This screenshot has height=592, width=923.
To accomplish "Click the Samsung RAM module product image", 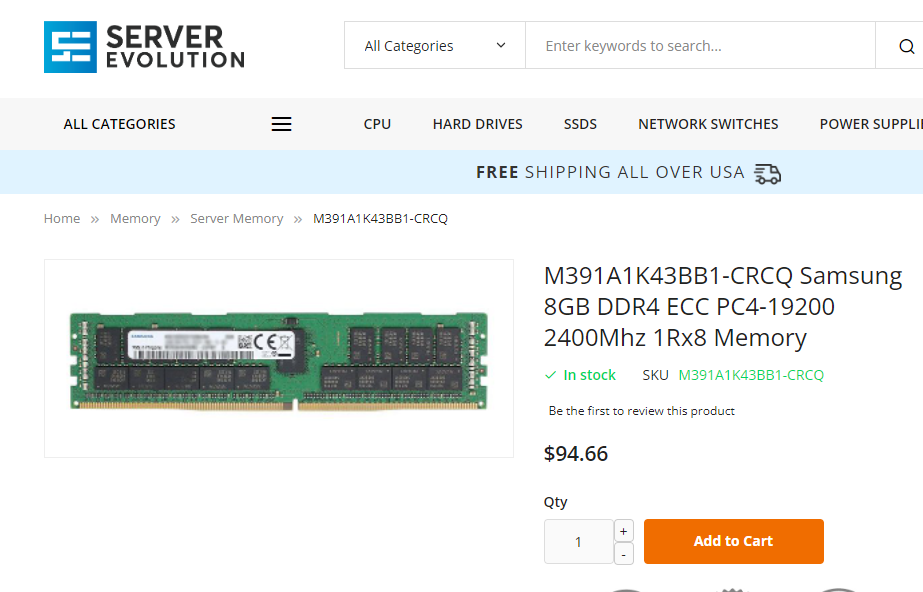I will click(x=279, y=360).
